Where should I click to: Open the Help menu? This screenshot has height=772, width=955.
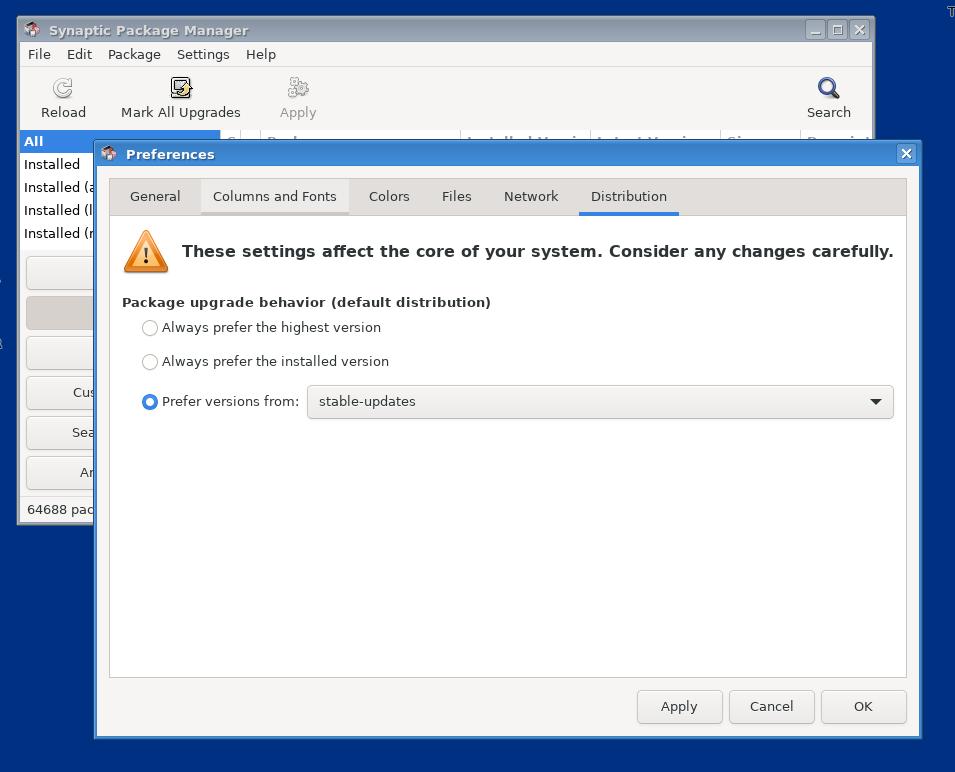pyautogui.click(x=261, y=55)
